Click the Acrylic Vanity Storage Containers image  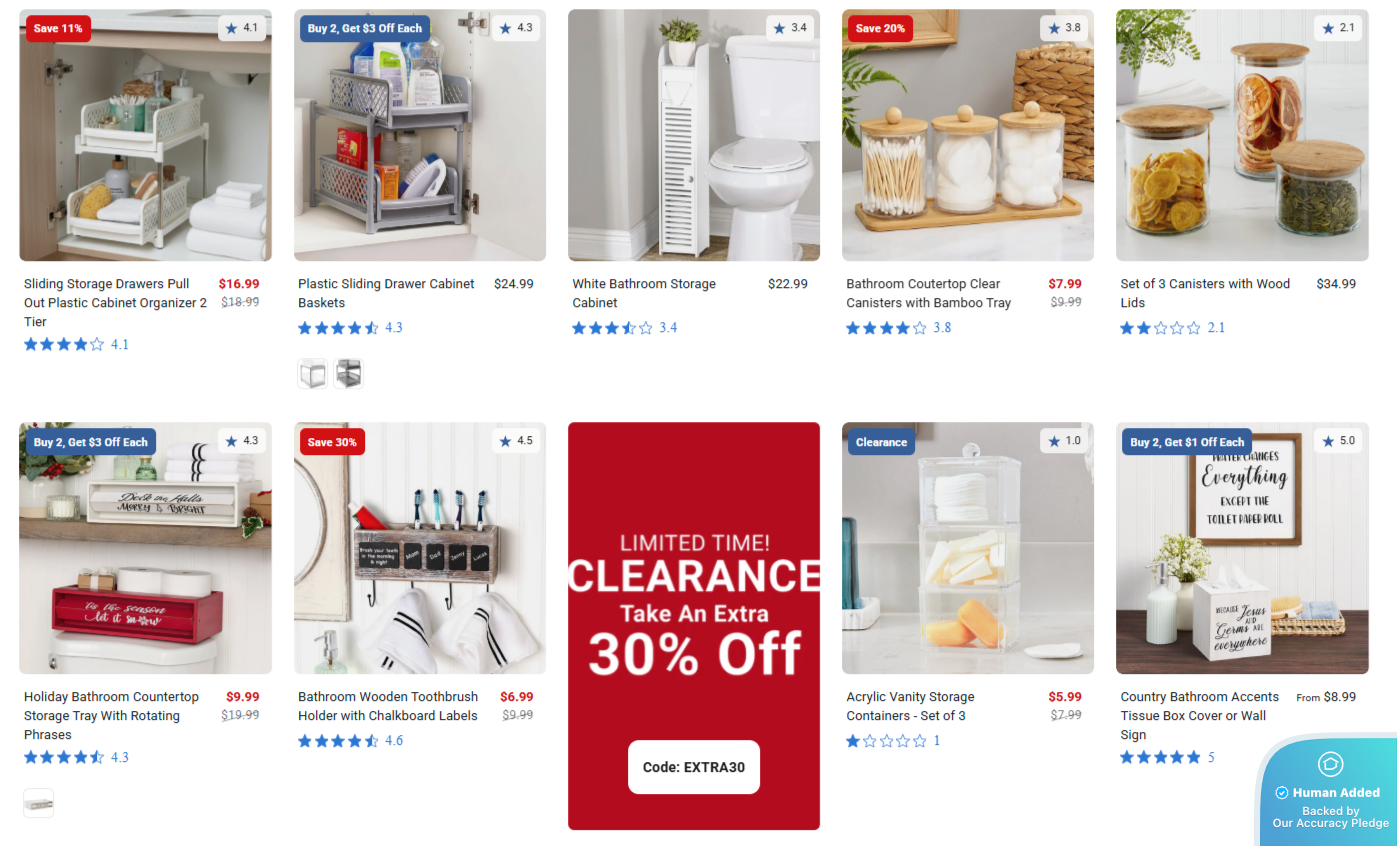coord(968,548)
